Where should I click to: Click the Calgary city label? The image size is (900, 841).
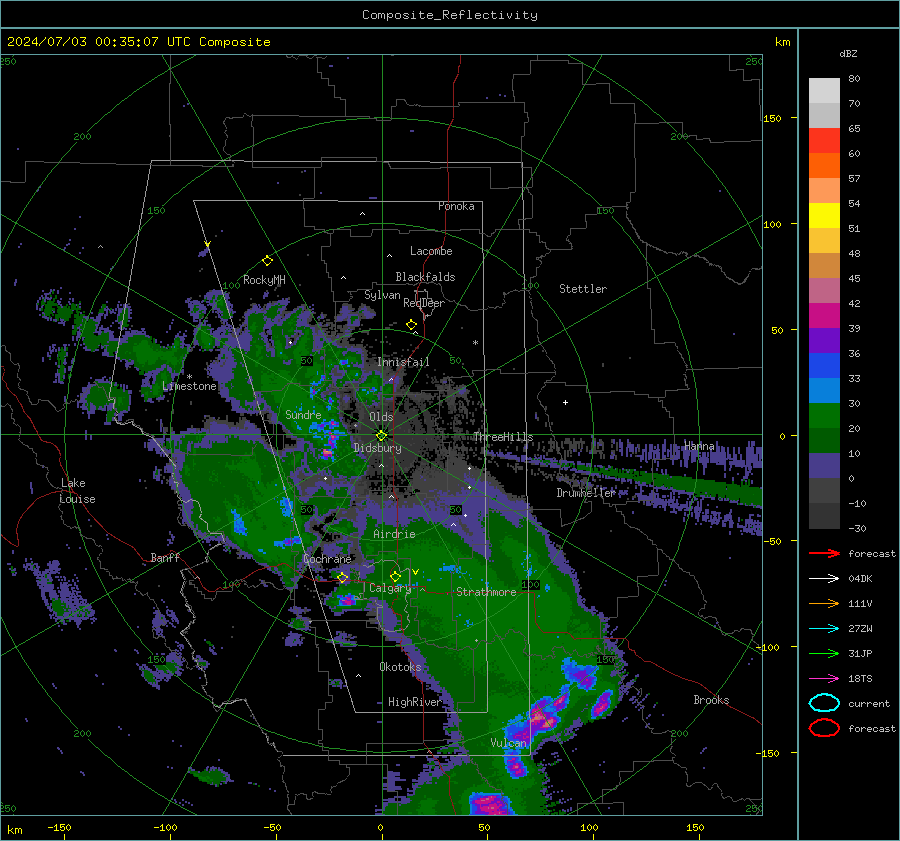(390, 588)
